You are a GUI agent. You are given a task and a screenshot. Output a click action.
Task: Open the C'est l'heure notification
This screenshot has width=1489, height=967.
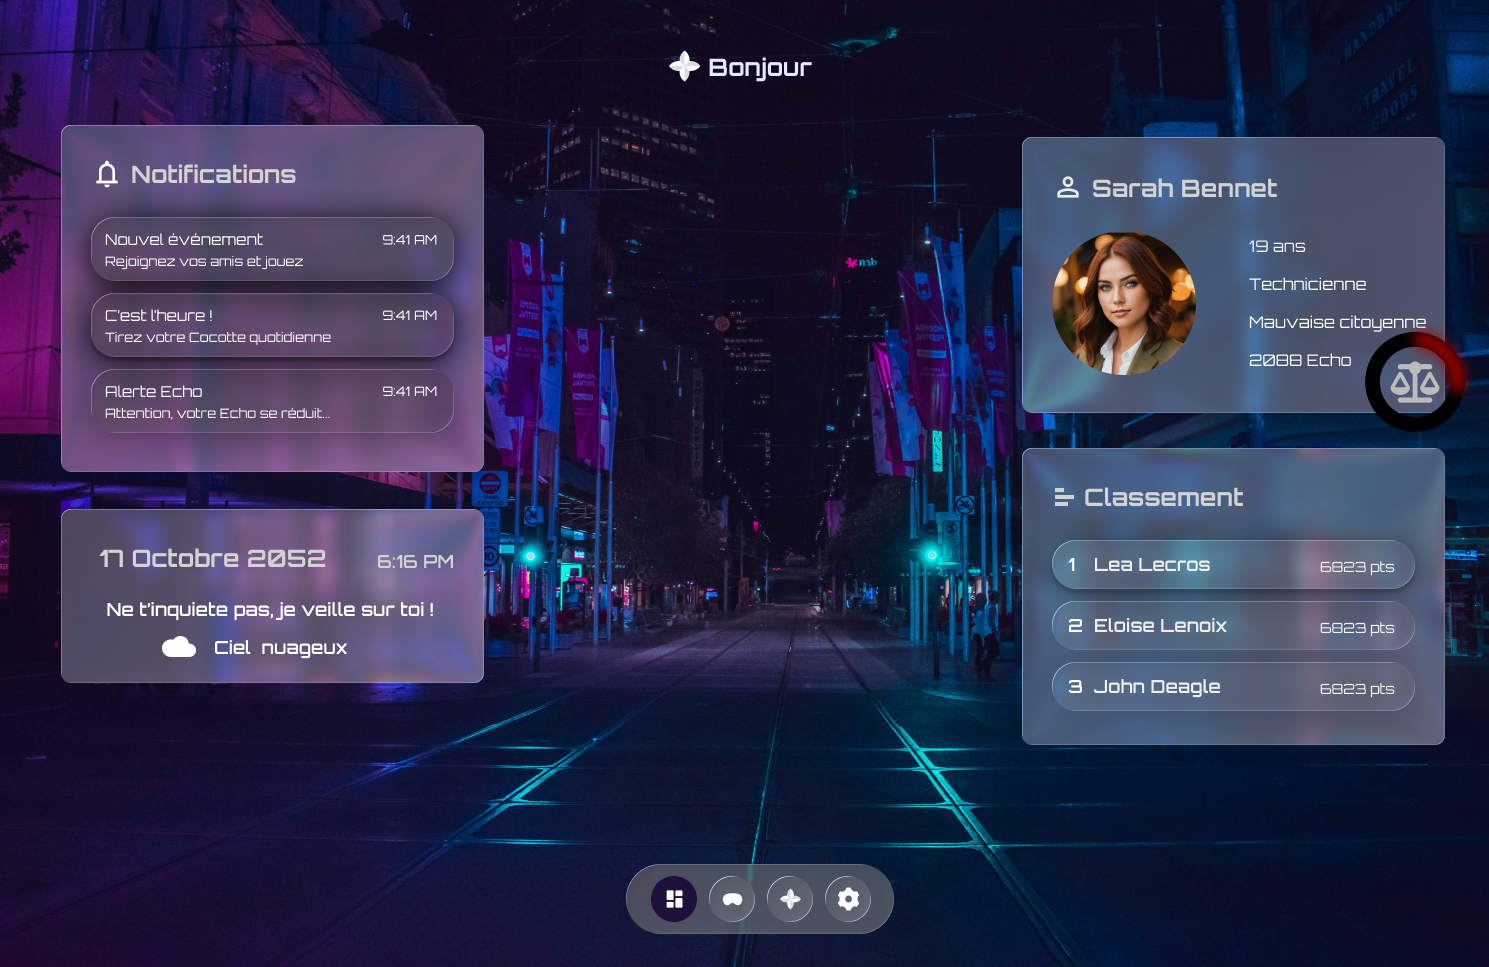[x=272, y=325]
